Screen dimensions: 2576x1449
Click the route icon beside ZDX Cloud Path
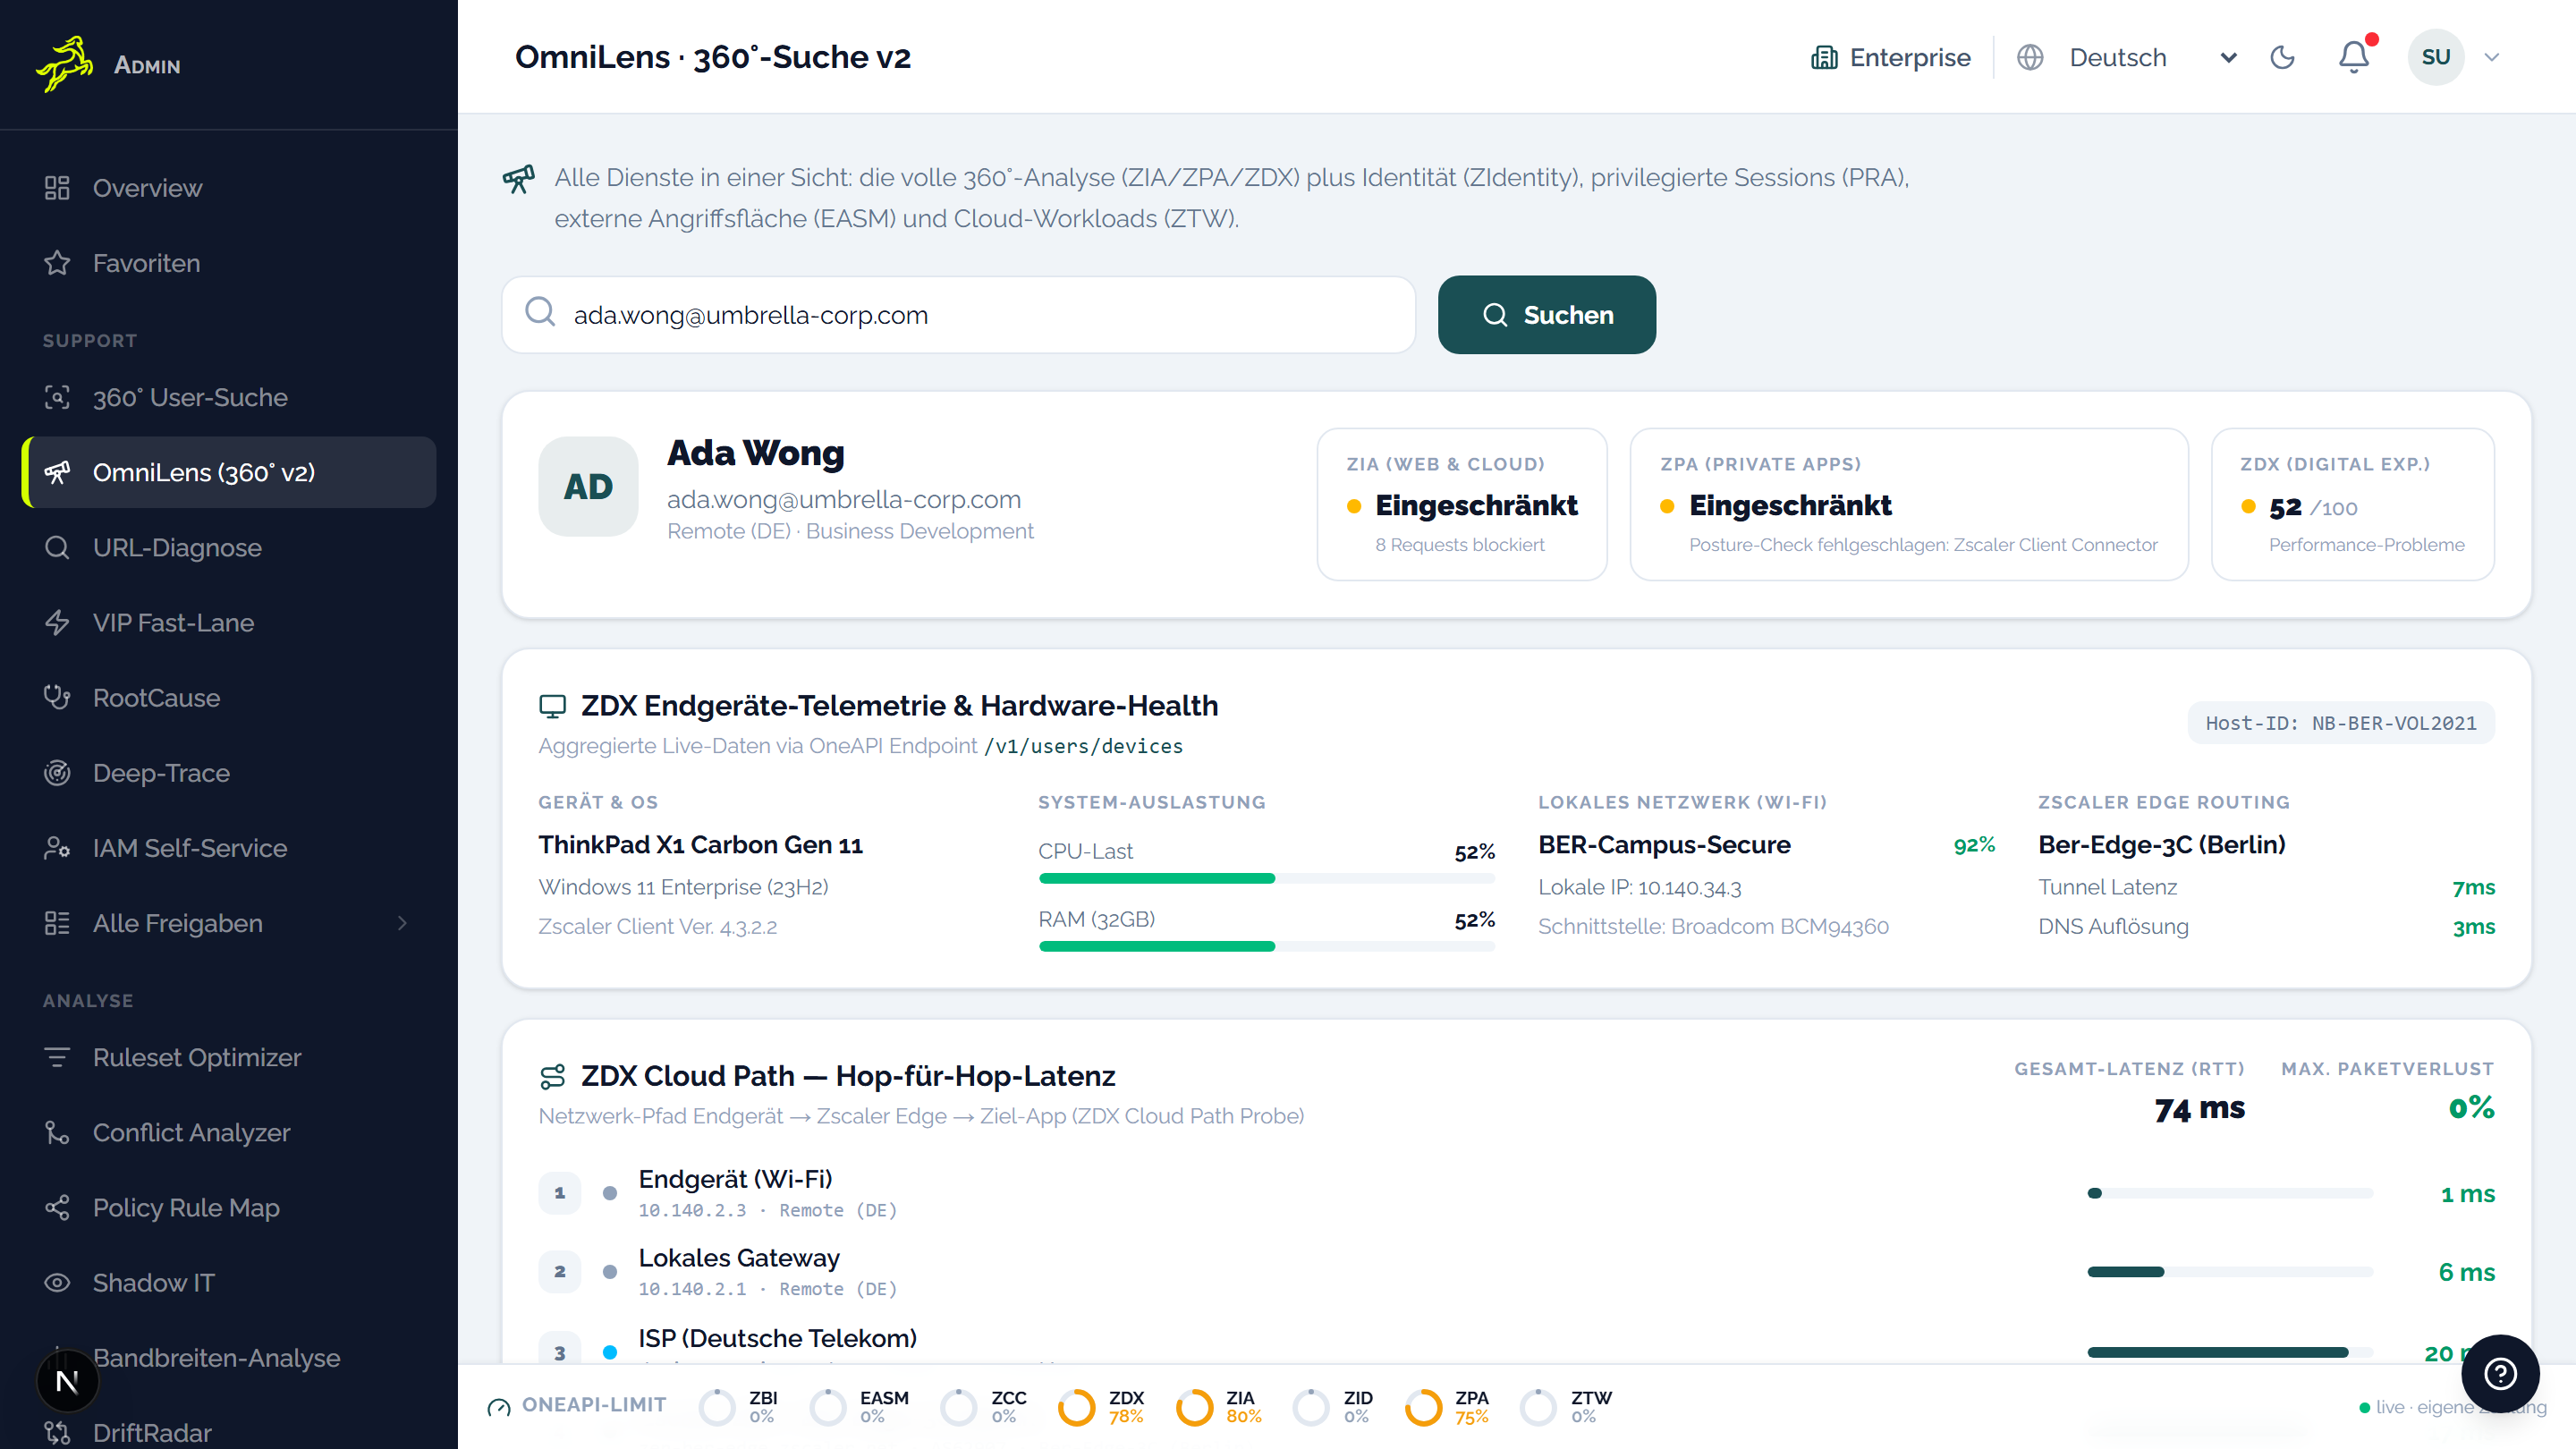point(552,1076)
